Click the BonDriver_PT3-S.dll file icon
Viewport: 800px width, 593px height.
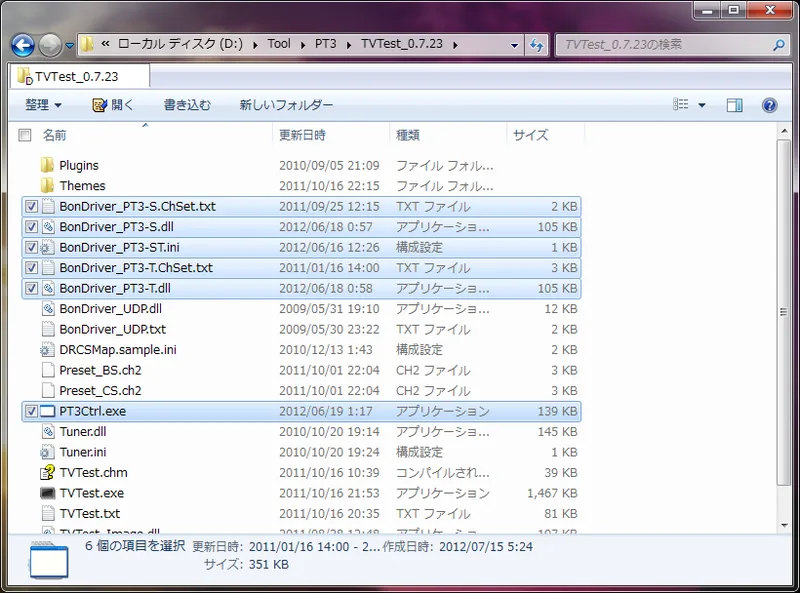coord(48,227)
